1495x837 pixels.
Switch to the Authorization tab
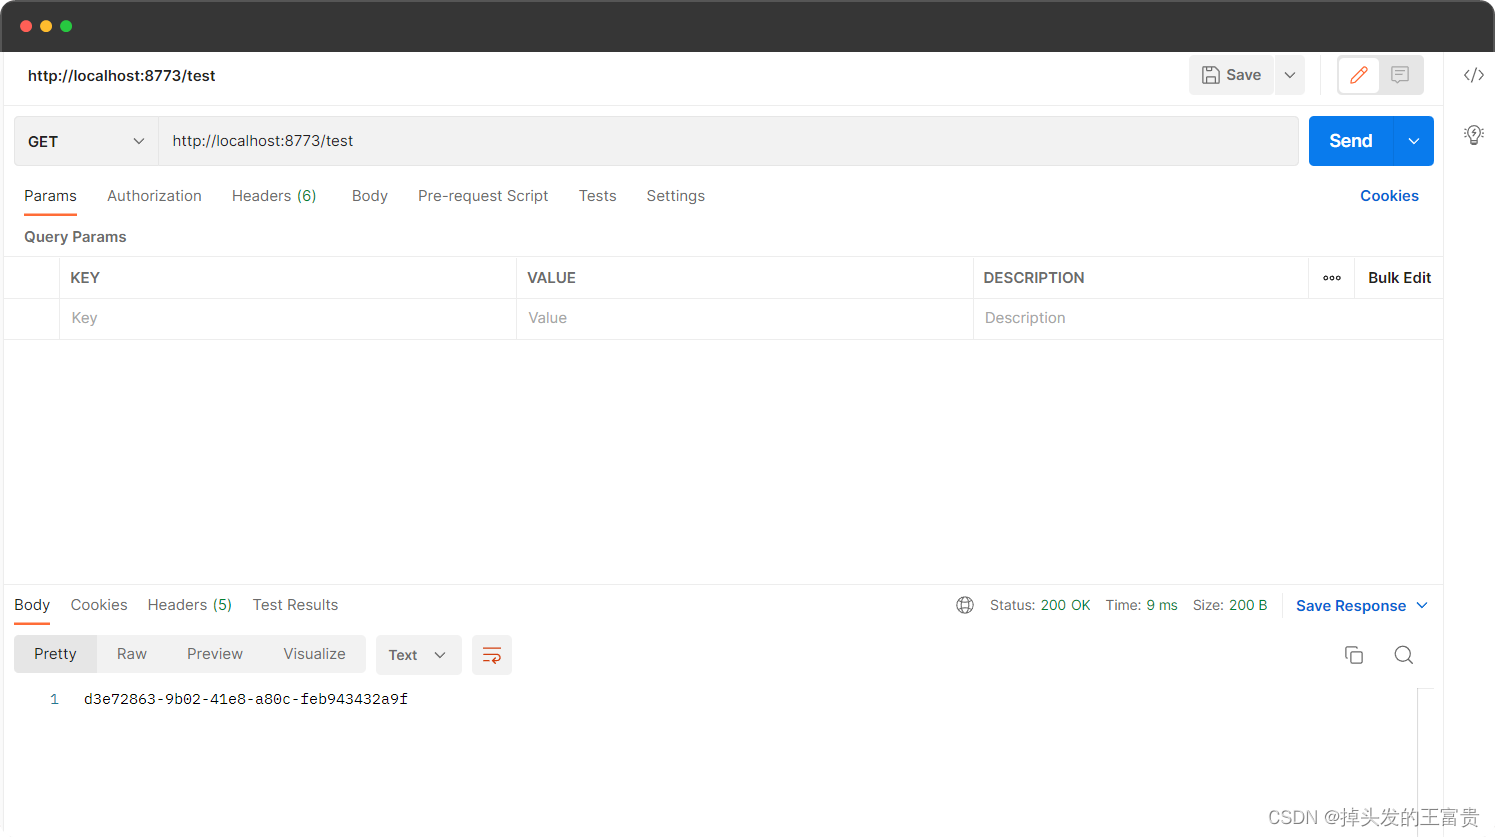coord(154,196)
